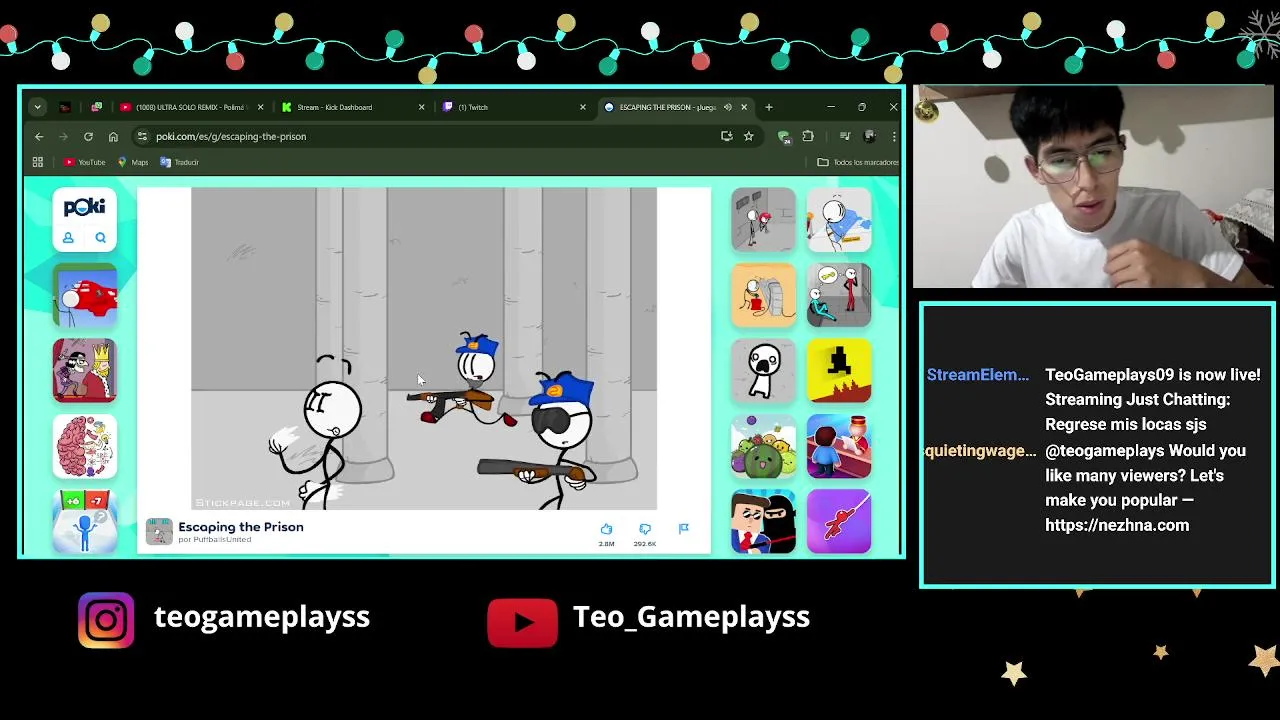Click the nezhna.com link in chat

pos(1117,525)
